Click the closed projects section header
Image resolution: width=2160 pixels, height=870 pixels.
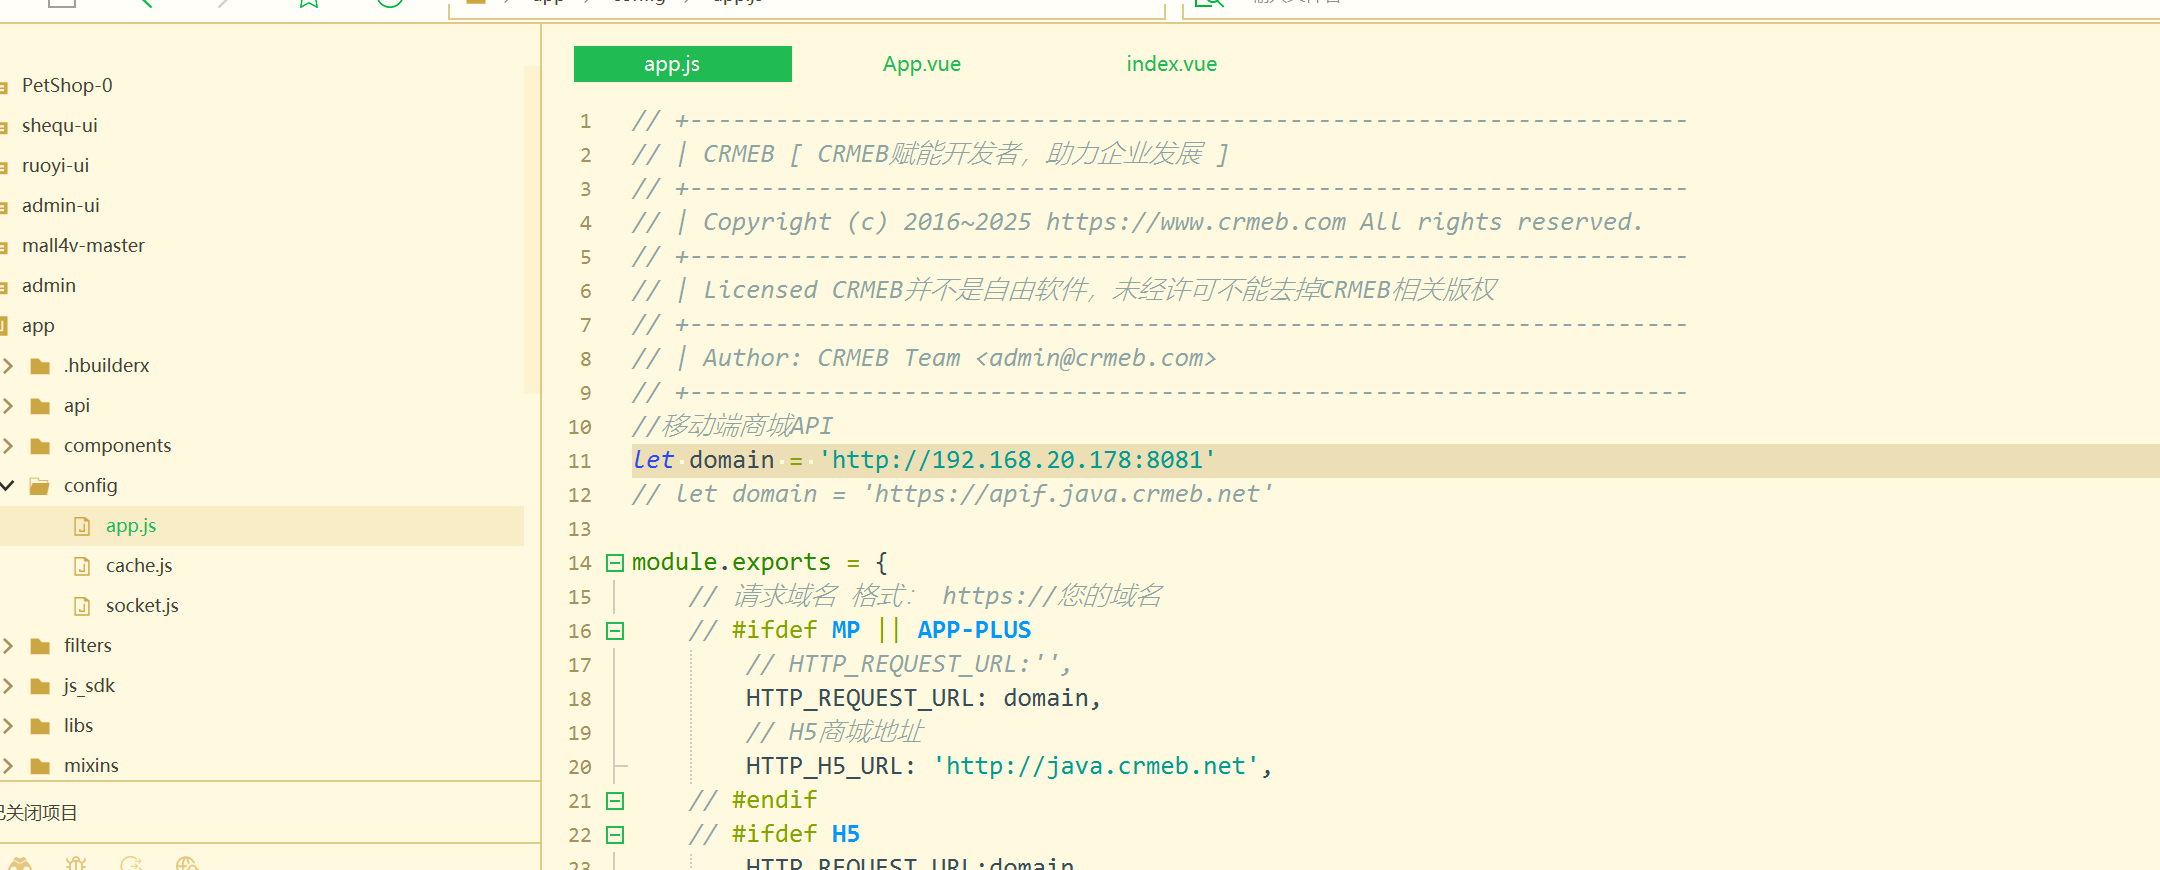tap(39, 813)
